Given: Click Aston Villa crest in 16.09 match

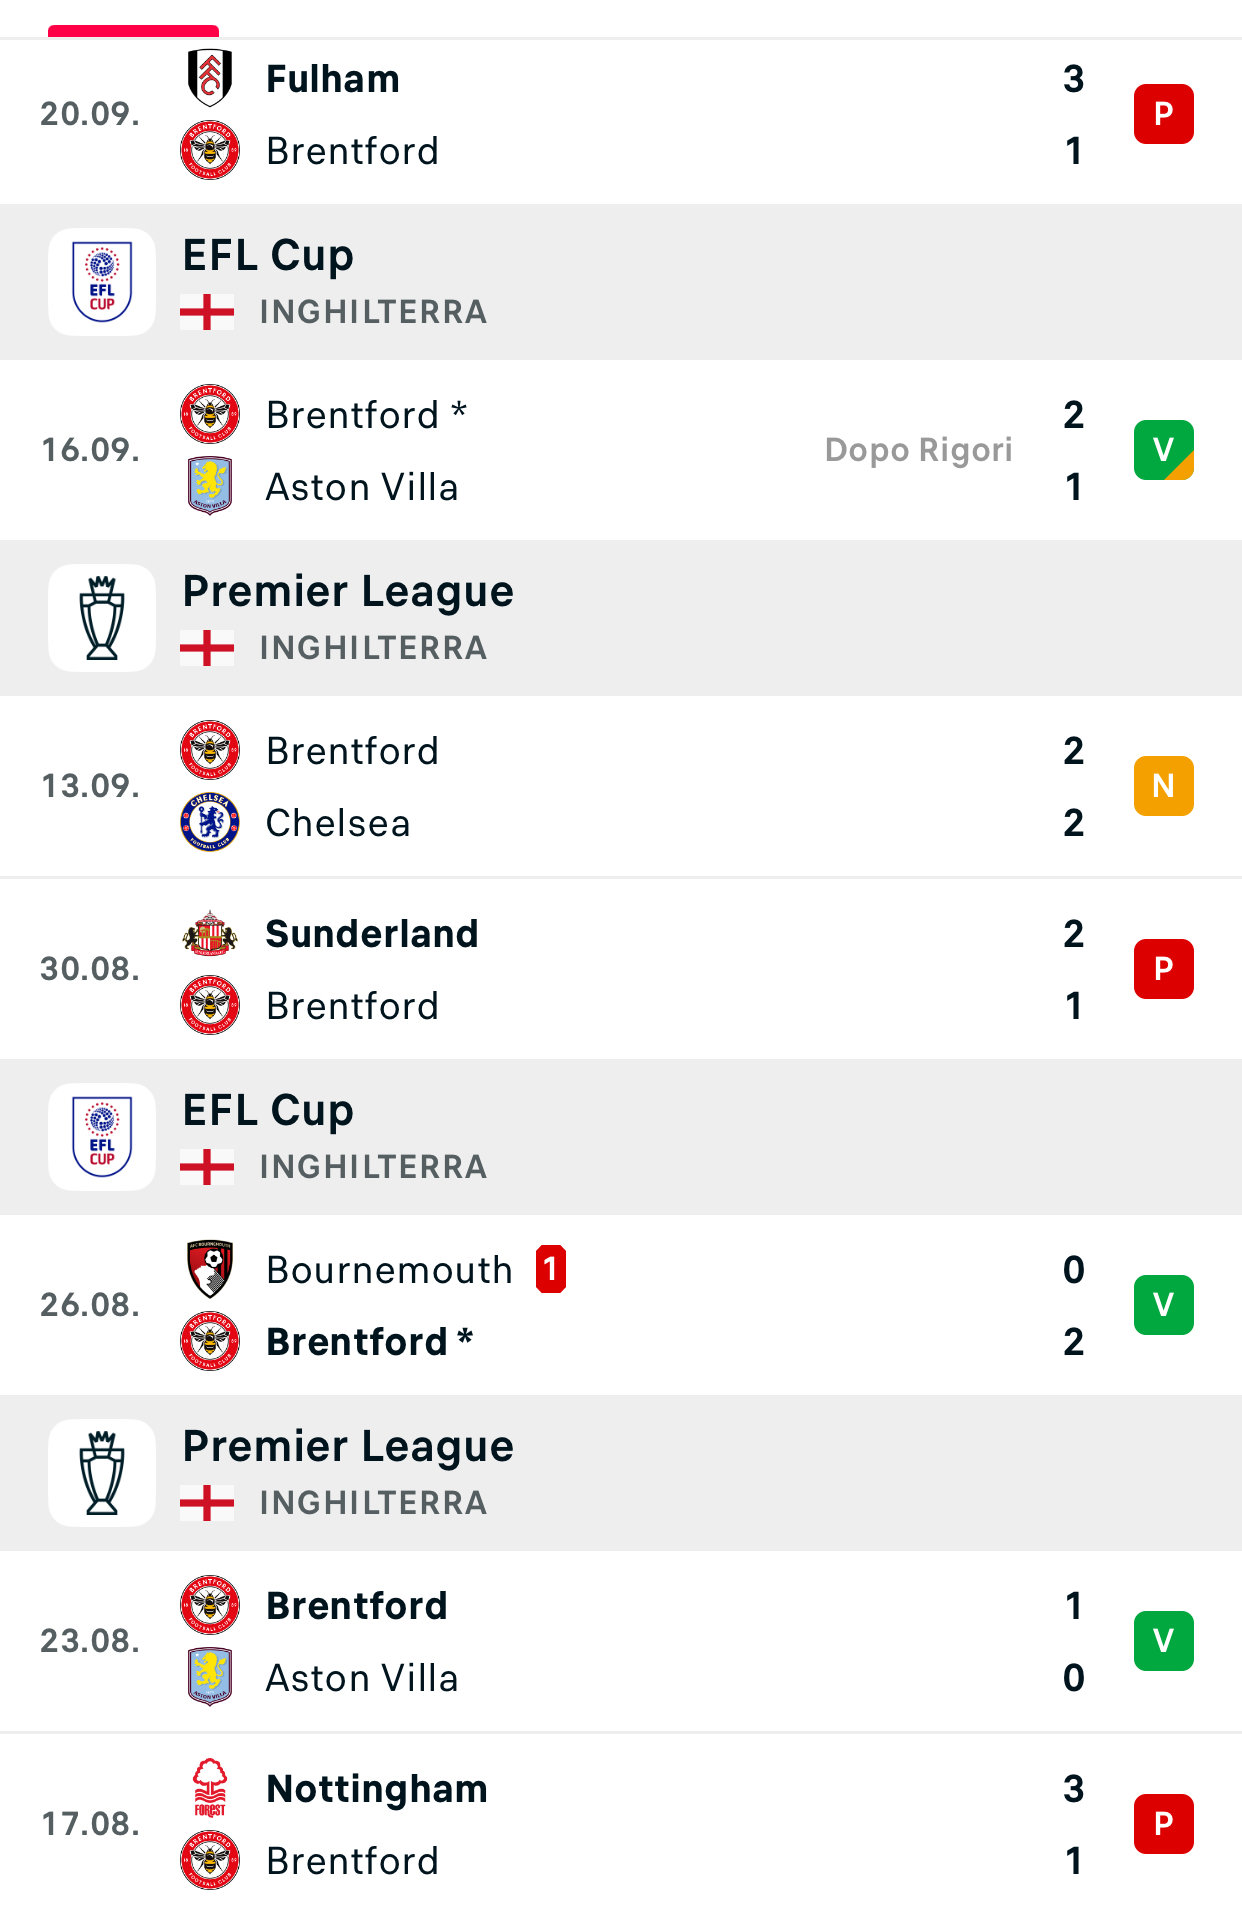Looking at the screenshot, I should [x=210, y=486].
